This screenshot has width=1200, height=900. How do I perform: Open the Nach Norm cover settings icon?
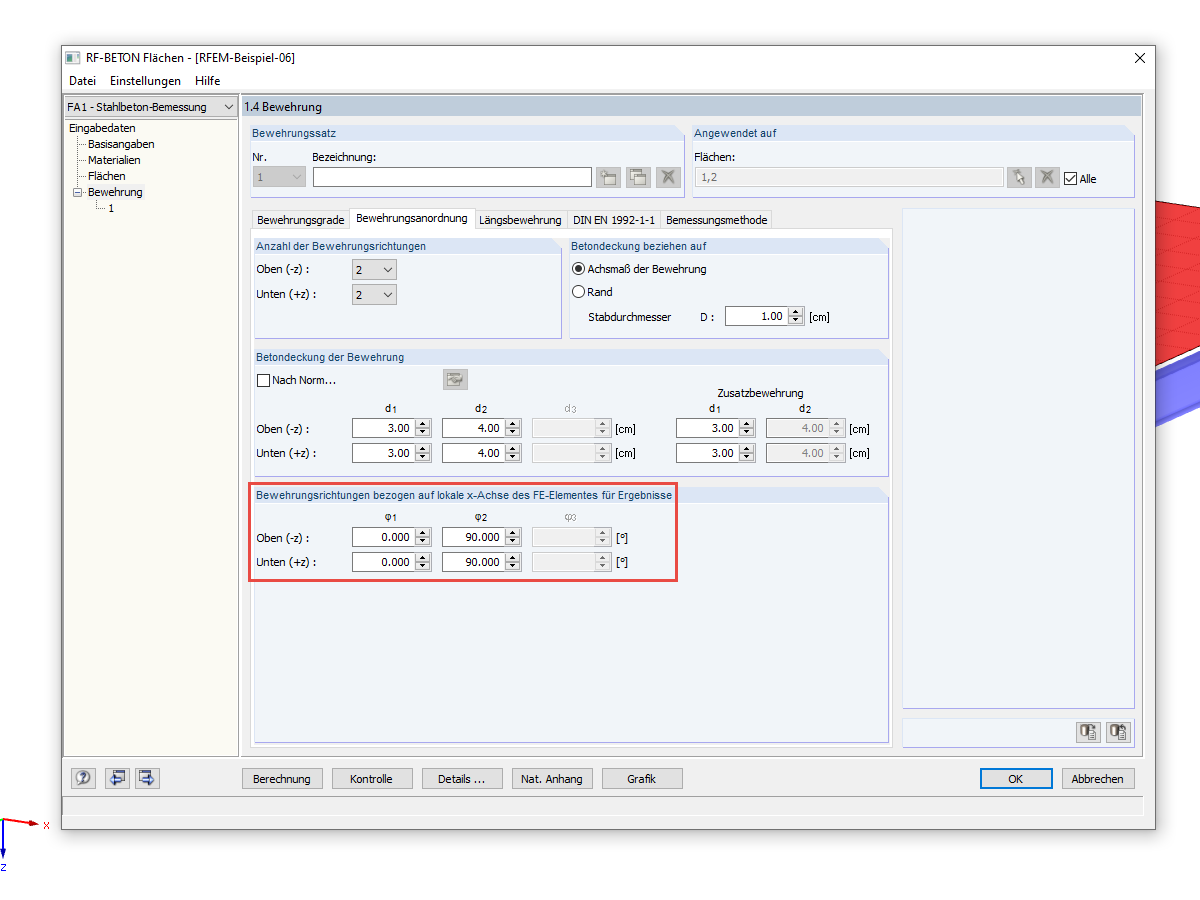pyautogui.click(x=456, y=380)
